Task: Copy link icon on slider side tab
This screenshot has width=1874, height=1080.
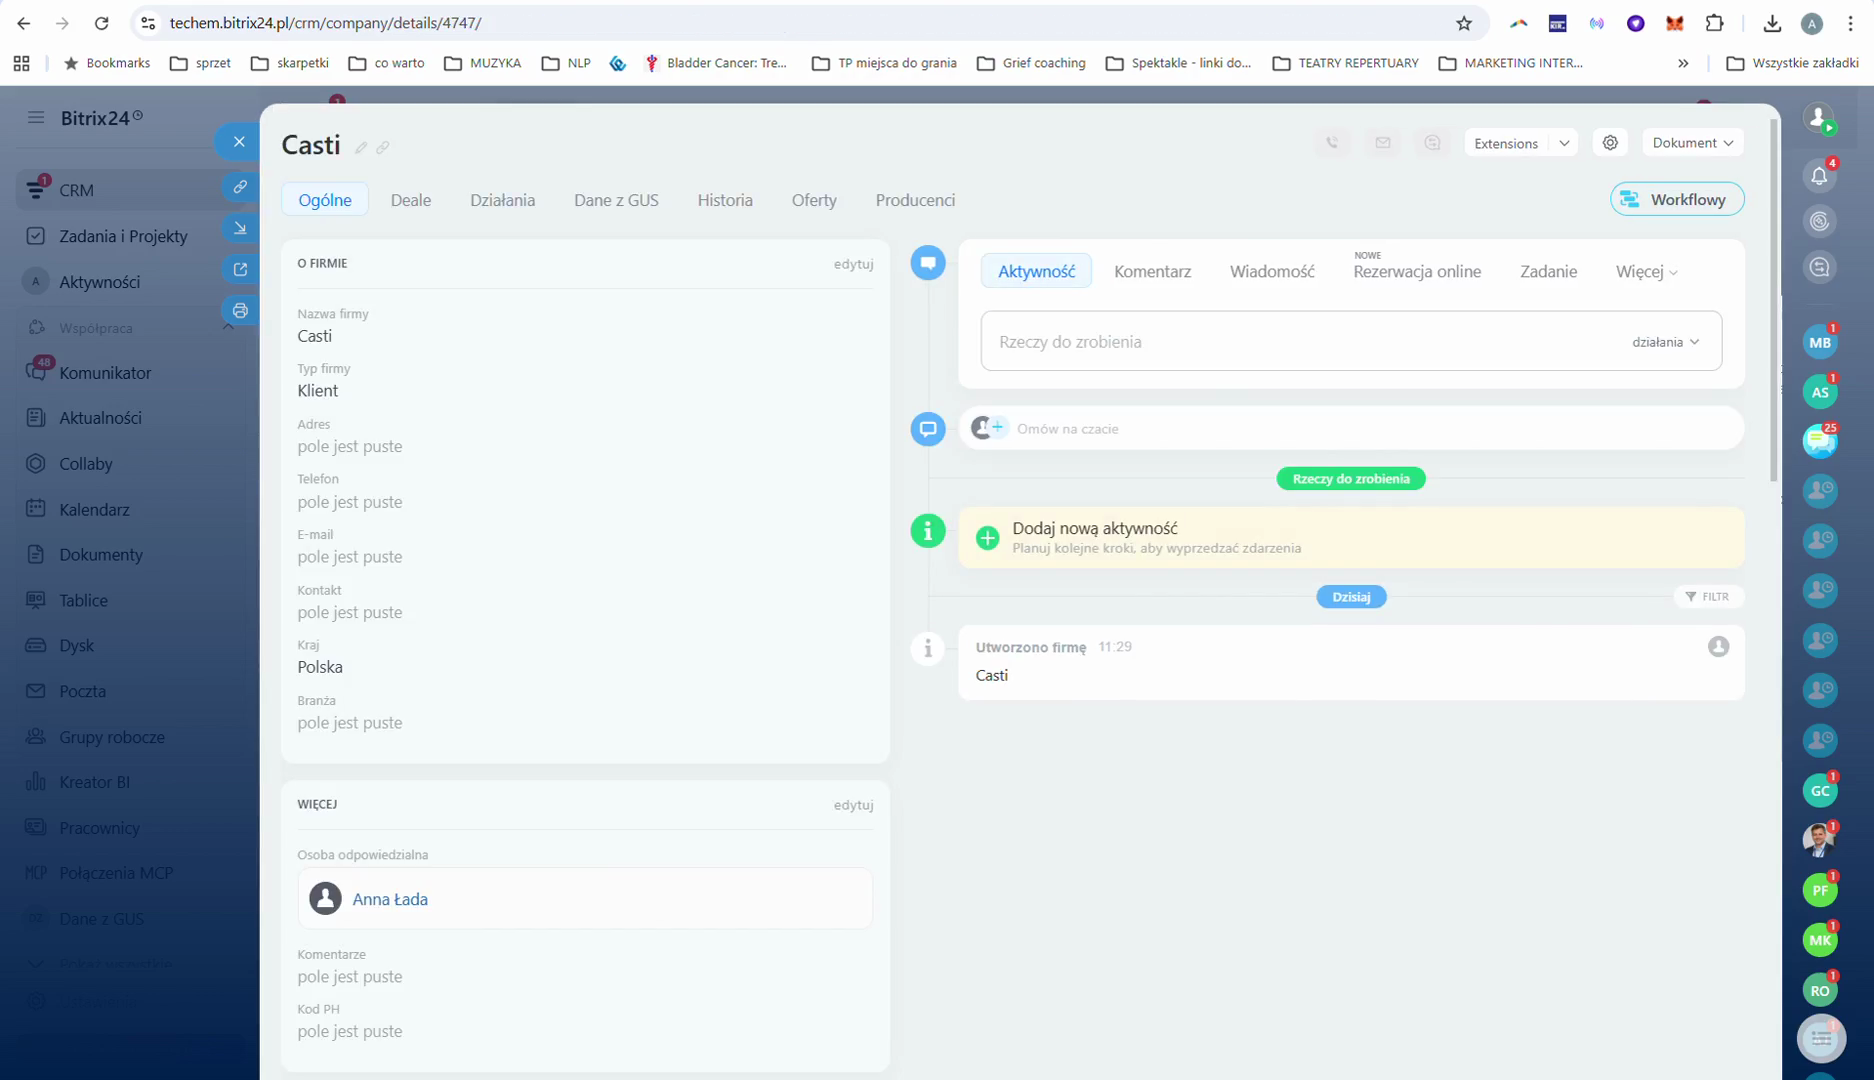Action: pos(240,187)
